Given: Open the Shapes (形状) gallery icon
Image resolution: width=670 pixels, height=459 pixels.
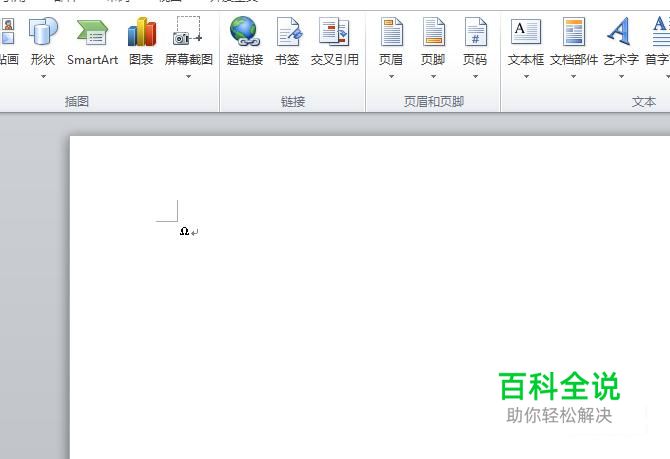Looking at the screenshot, I should (x=43, y=31).
